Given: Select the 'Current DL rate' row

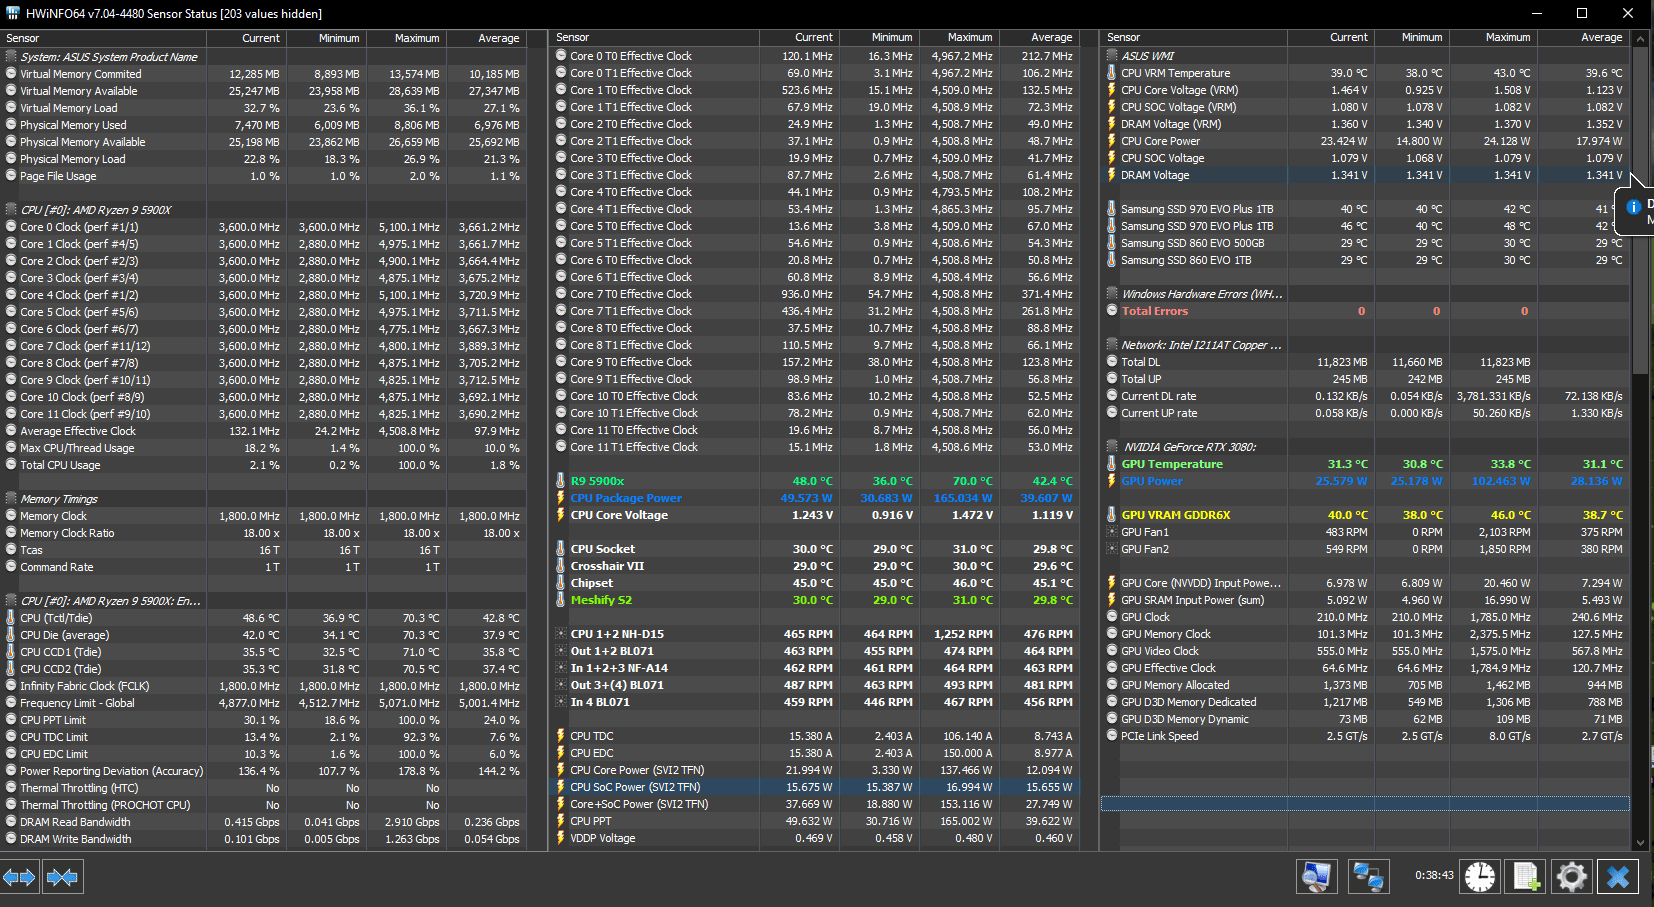Looking at the screenshot, I should point(1366,396).
